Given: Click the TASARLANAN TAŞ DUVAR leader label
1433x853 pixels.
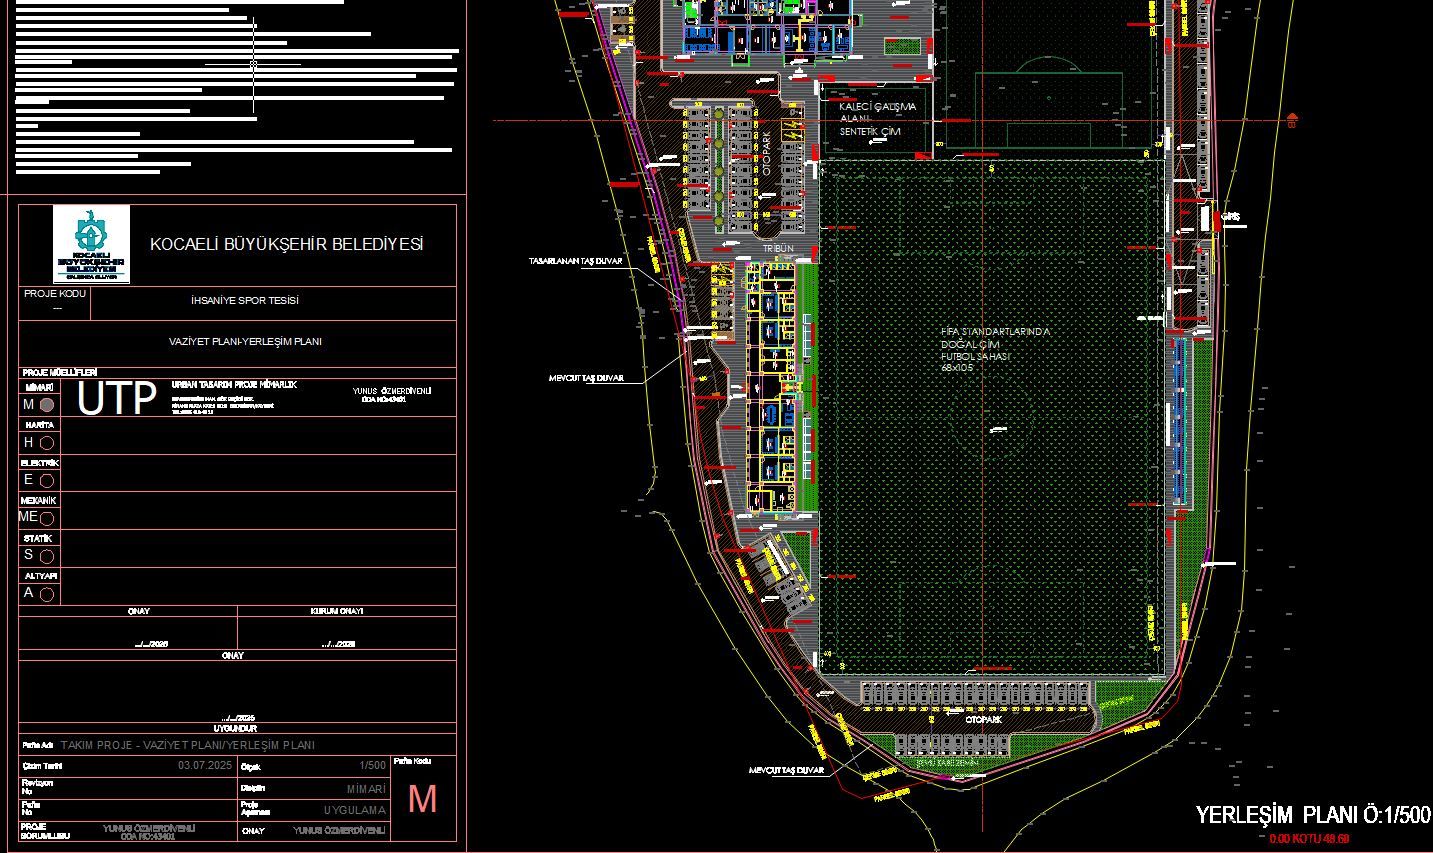Looking at the screenshot, I should click(575, 261).
